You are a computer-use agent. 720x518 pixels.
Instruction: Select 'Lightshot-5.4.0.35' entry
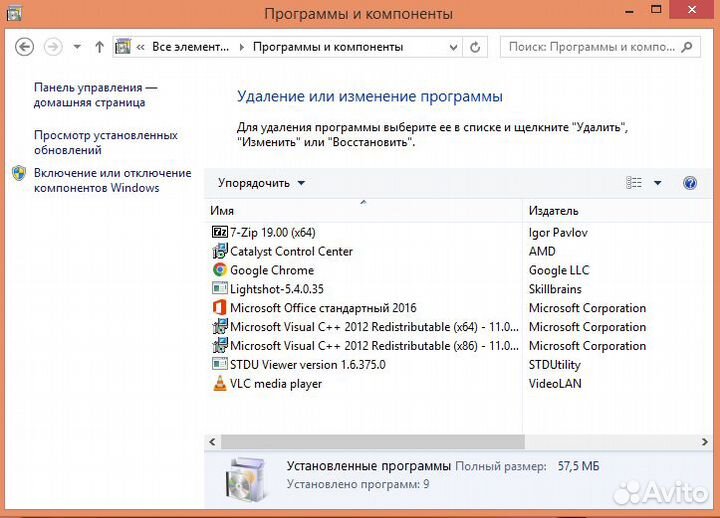click(x=277, y=289)
